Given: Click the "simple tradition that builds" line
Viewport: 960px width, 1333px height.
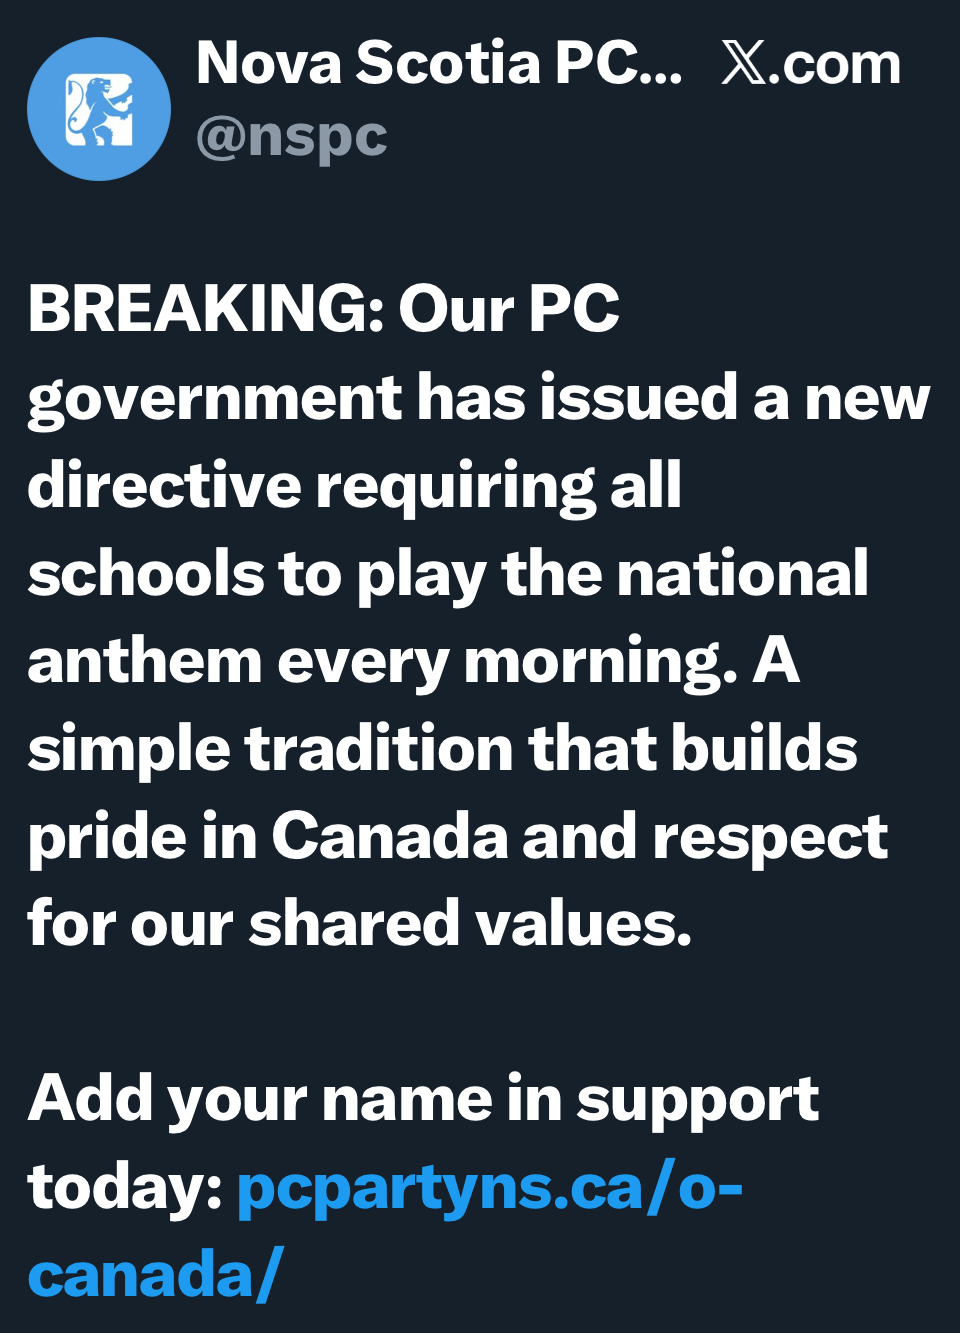Looking at the screenshot, I should [x=442, y=748].
